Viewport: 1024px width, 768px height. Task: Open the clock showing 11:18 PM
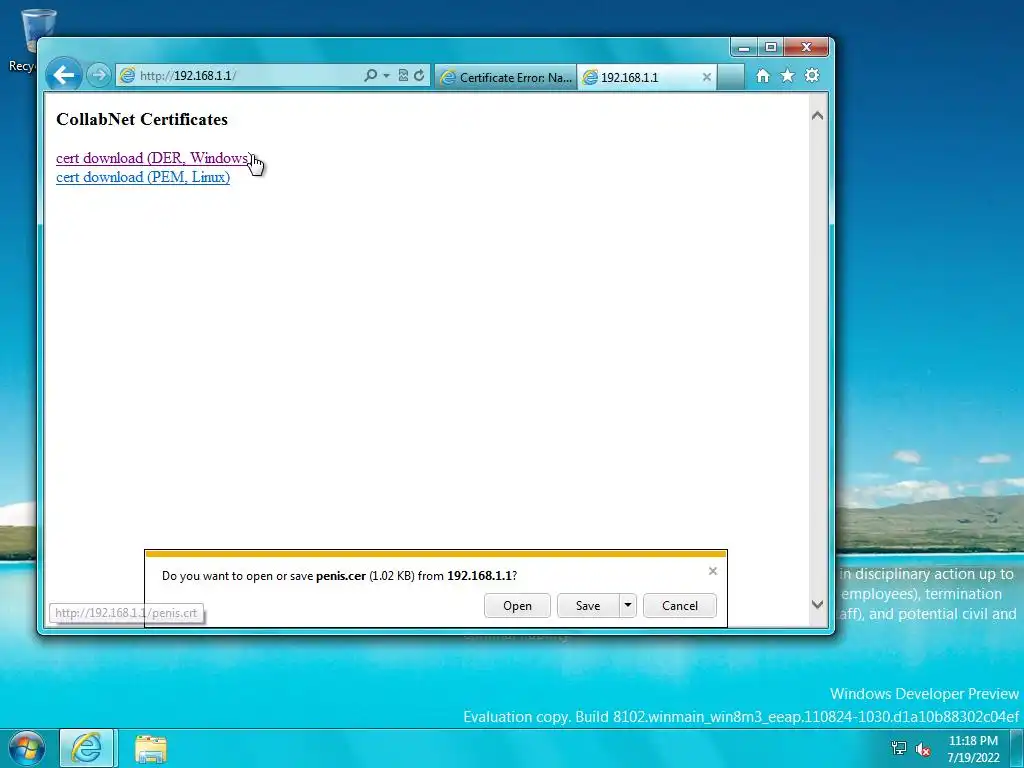click(973, 749)
